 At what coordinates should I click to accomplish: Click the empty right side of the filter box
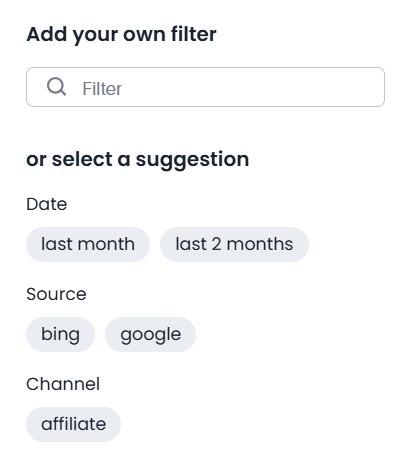click(300, 87)
